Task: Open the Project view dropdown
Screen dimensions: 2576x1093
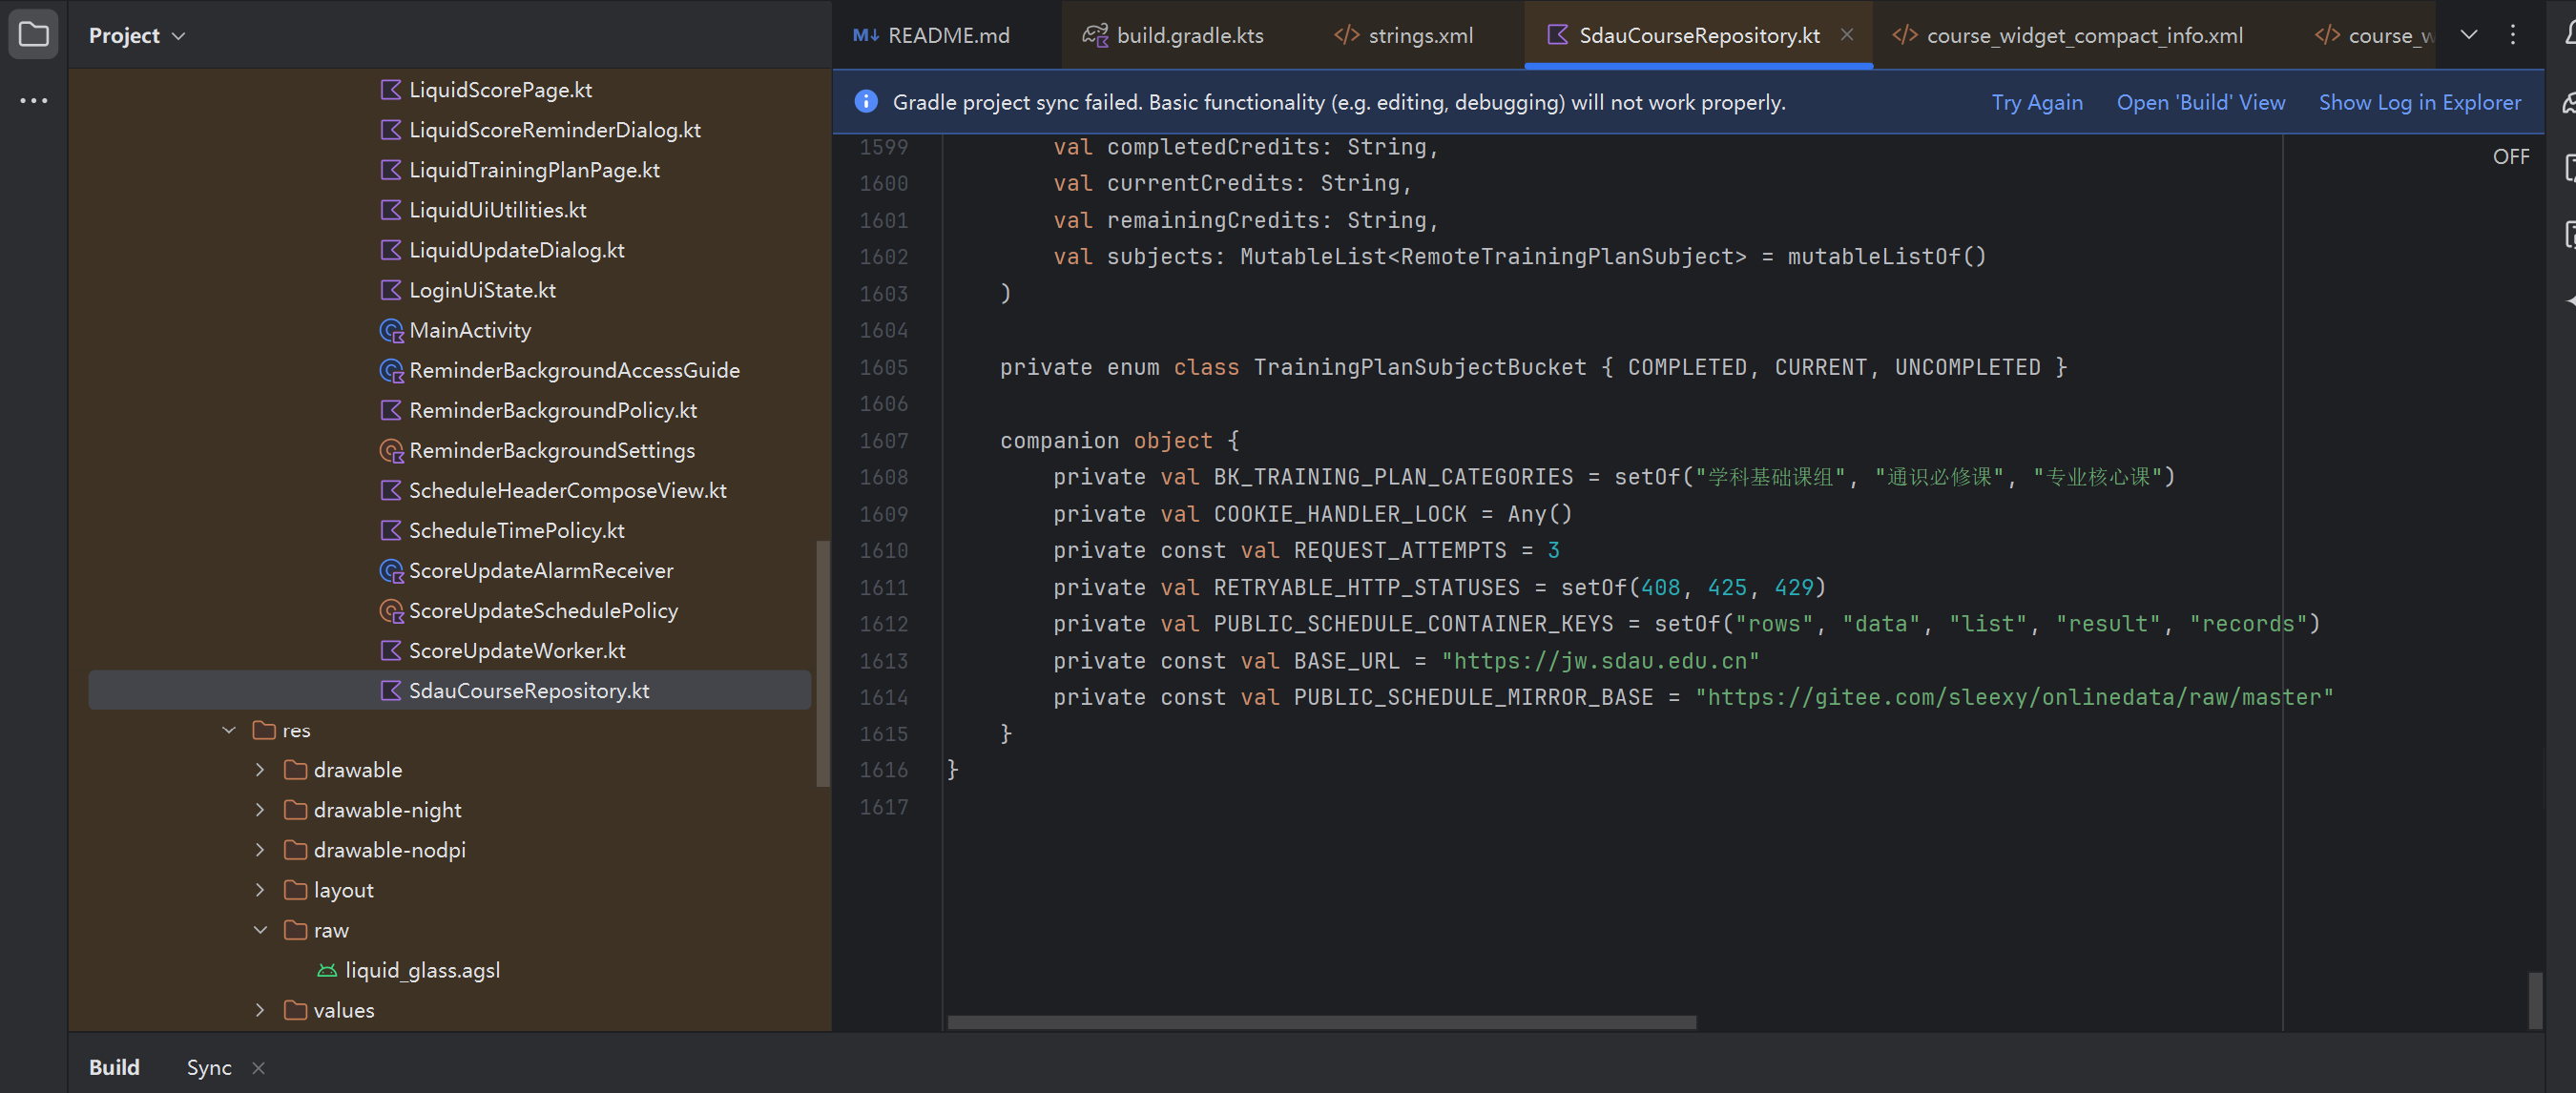Action: coord(137,36)
